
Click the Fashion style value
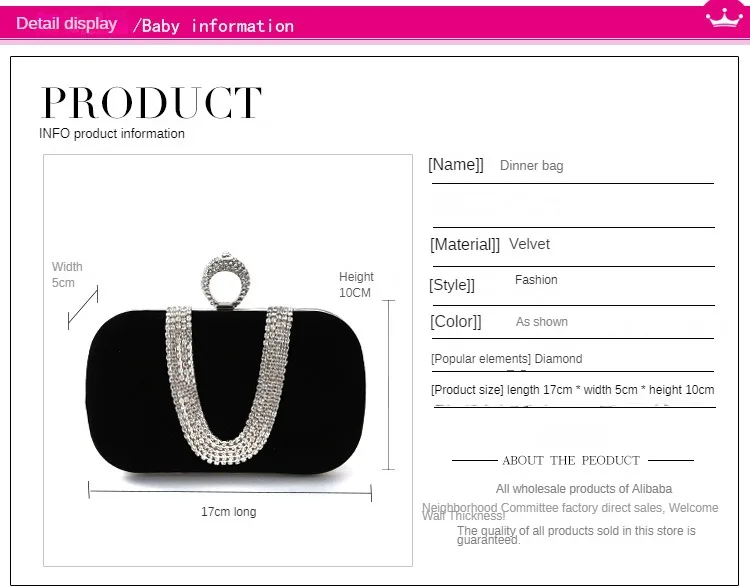[x=536, y=280]
